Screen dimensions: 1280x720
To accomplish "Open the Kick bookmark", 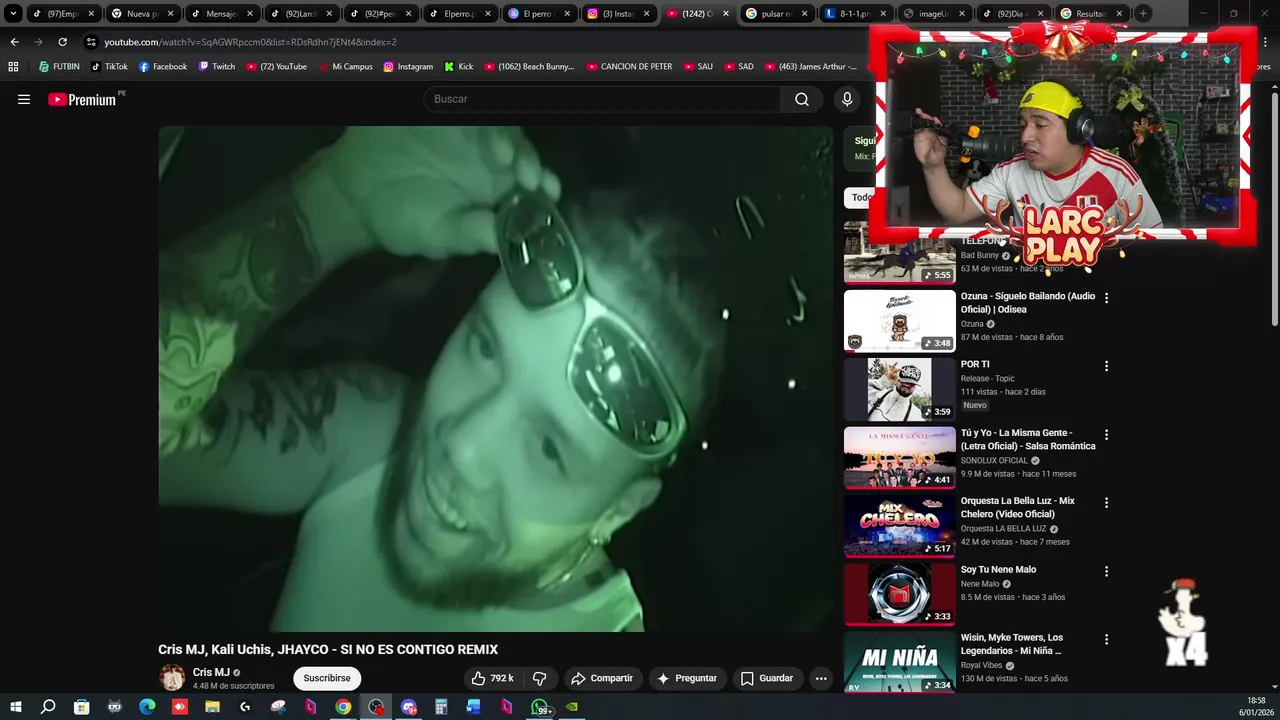I will 459,67.
